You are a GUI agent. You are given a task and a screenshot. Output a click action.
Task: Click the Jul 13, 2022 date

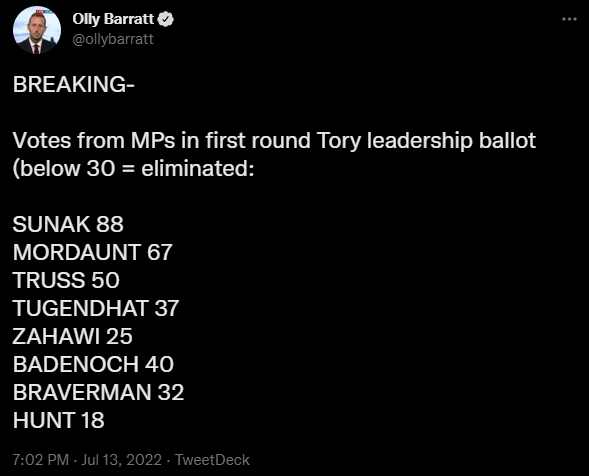pos(121,460)
